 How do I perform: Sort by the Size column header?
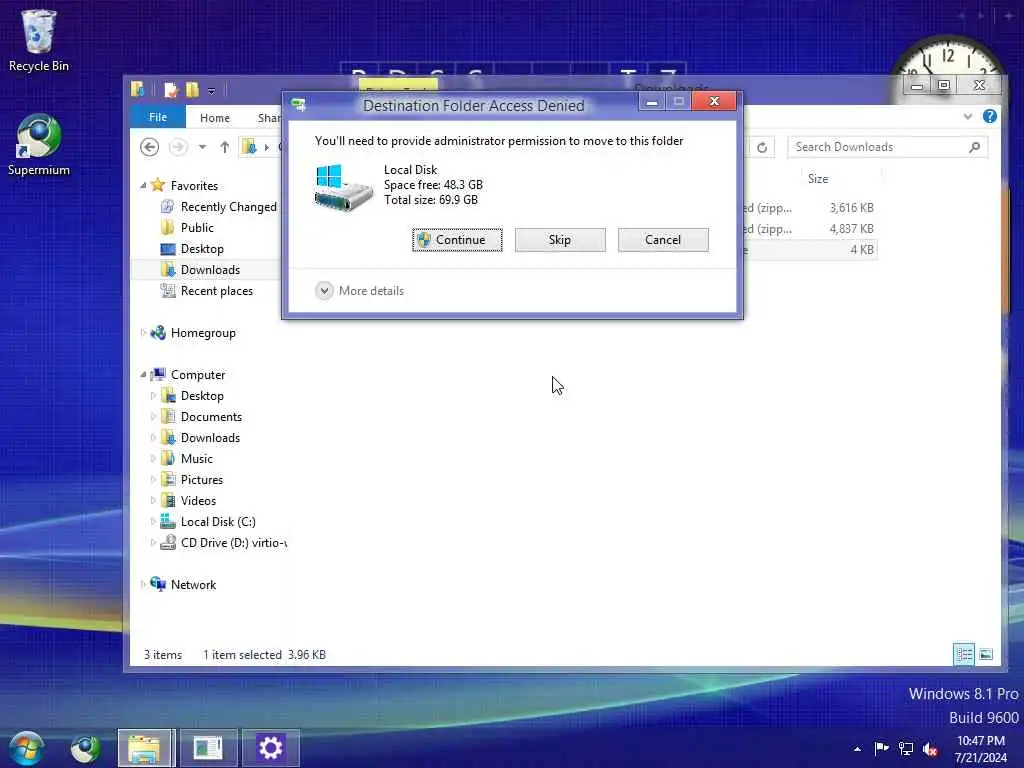(818, 178)
